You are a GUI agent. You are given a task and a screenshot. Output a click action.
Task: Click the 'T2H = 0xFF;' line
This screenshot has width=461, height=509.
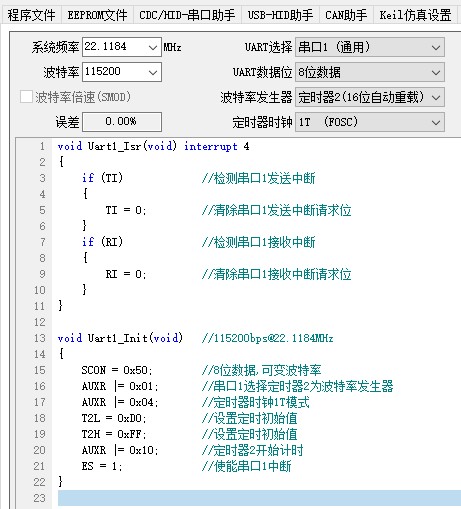pos(114,434)
